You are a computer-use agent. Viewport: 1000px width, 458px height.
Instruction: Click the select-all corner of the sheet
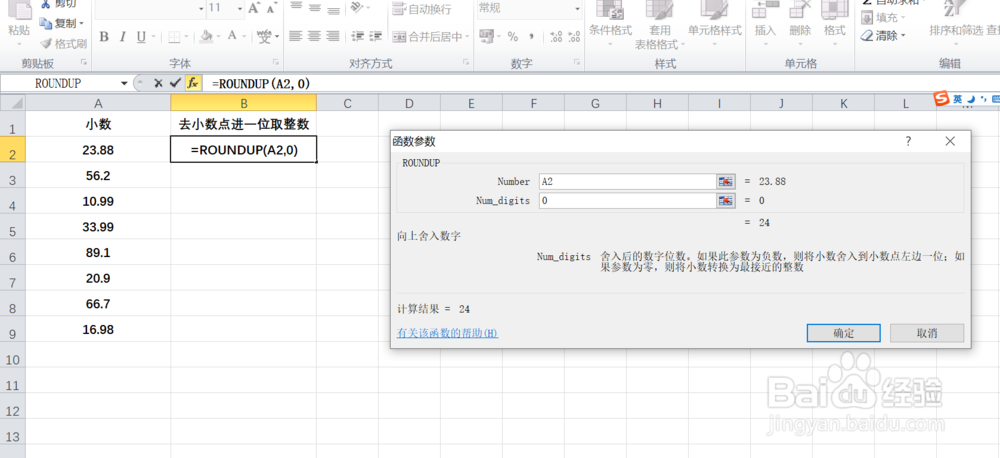tap(13, 103)
